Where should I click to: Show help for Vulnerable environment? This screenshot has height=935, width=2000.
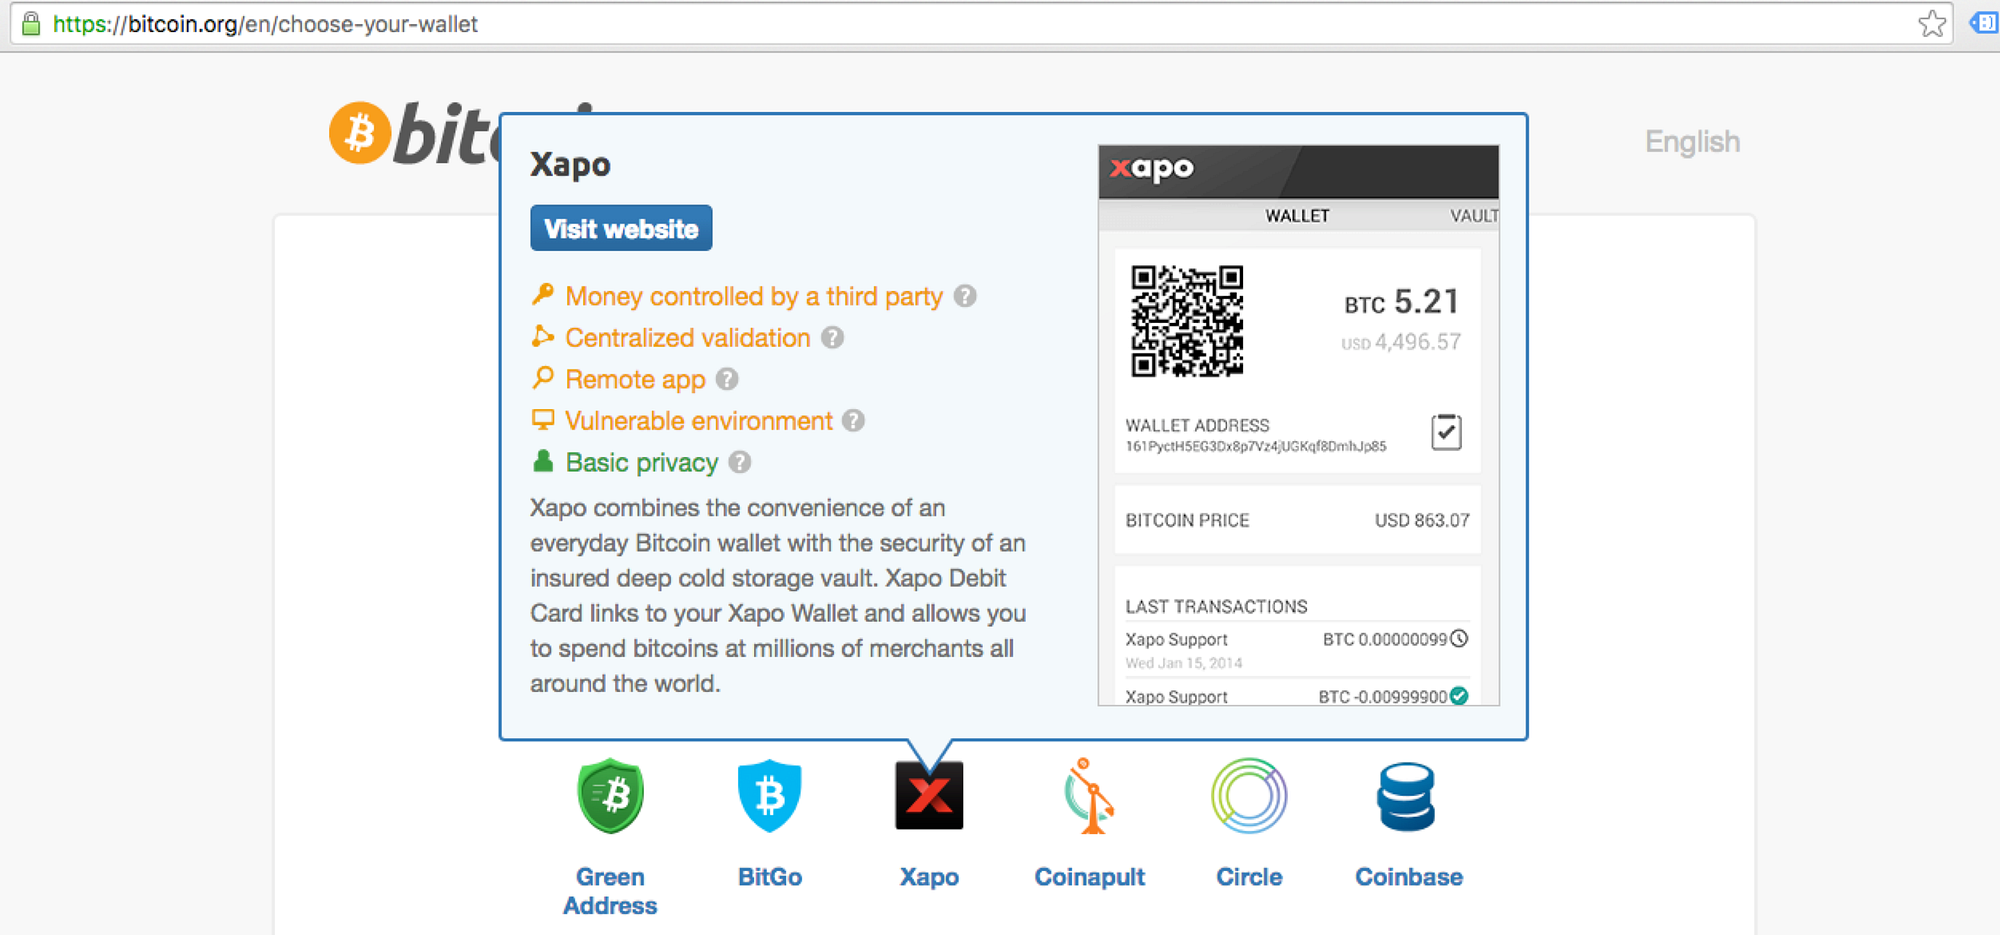(x=853, y=421)
